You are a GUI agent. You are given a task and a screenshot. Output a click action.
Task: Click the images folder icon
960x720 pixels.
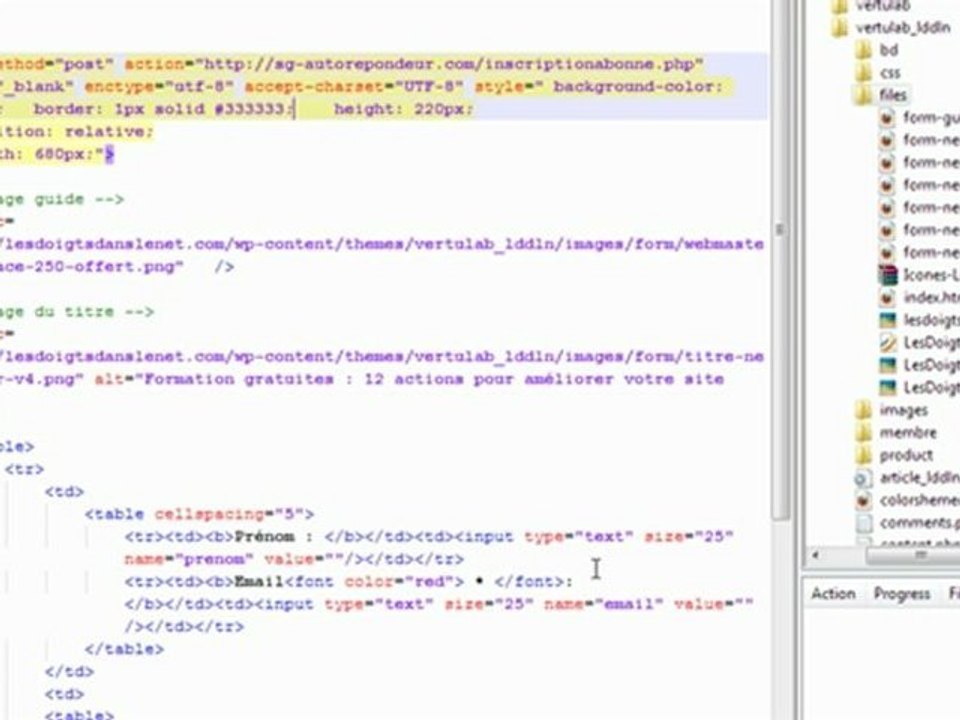864,410
